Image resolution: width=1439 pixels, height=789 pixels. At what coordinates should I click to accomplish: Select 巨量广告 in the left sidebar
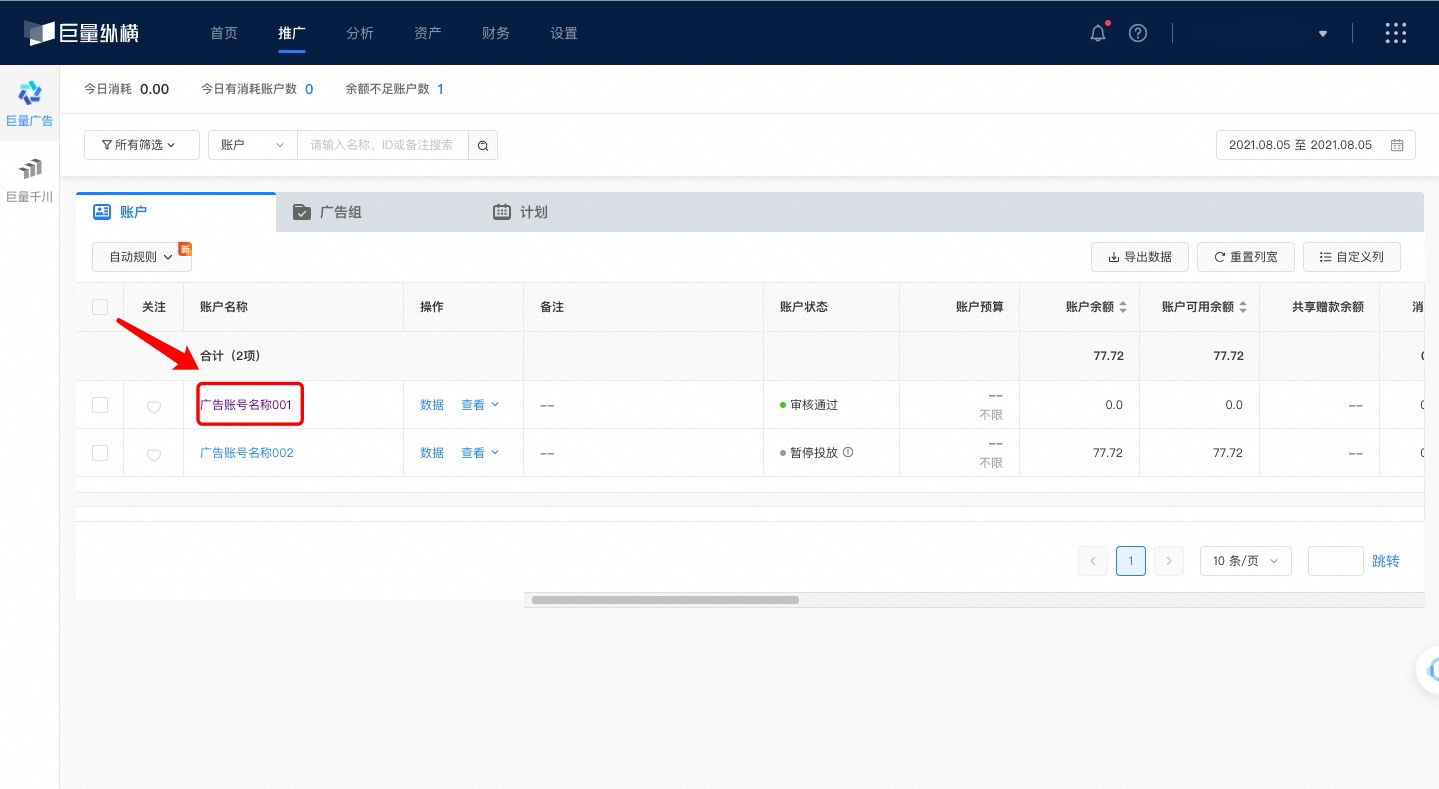(x=29, y=100)
